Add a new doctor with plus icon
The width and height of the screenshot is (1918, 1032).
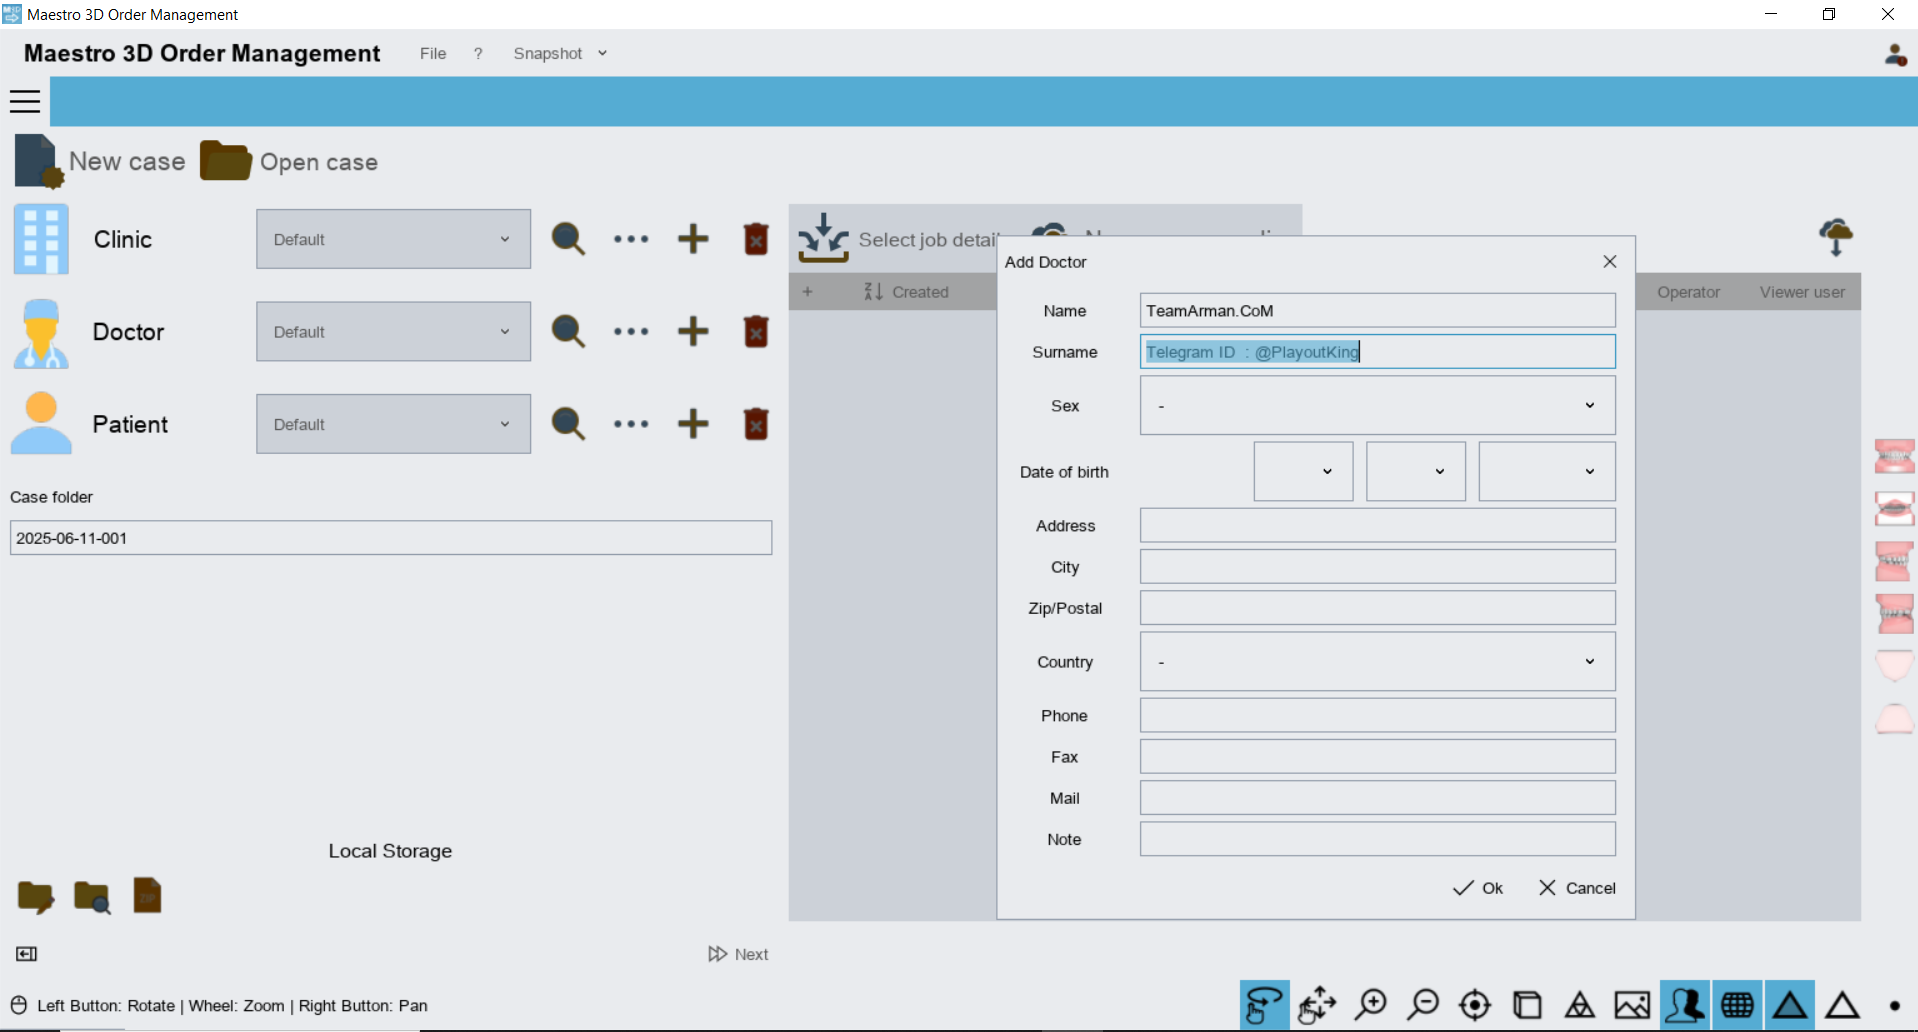tap(693, 331)
